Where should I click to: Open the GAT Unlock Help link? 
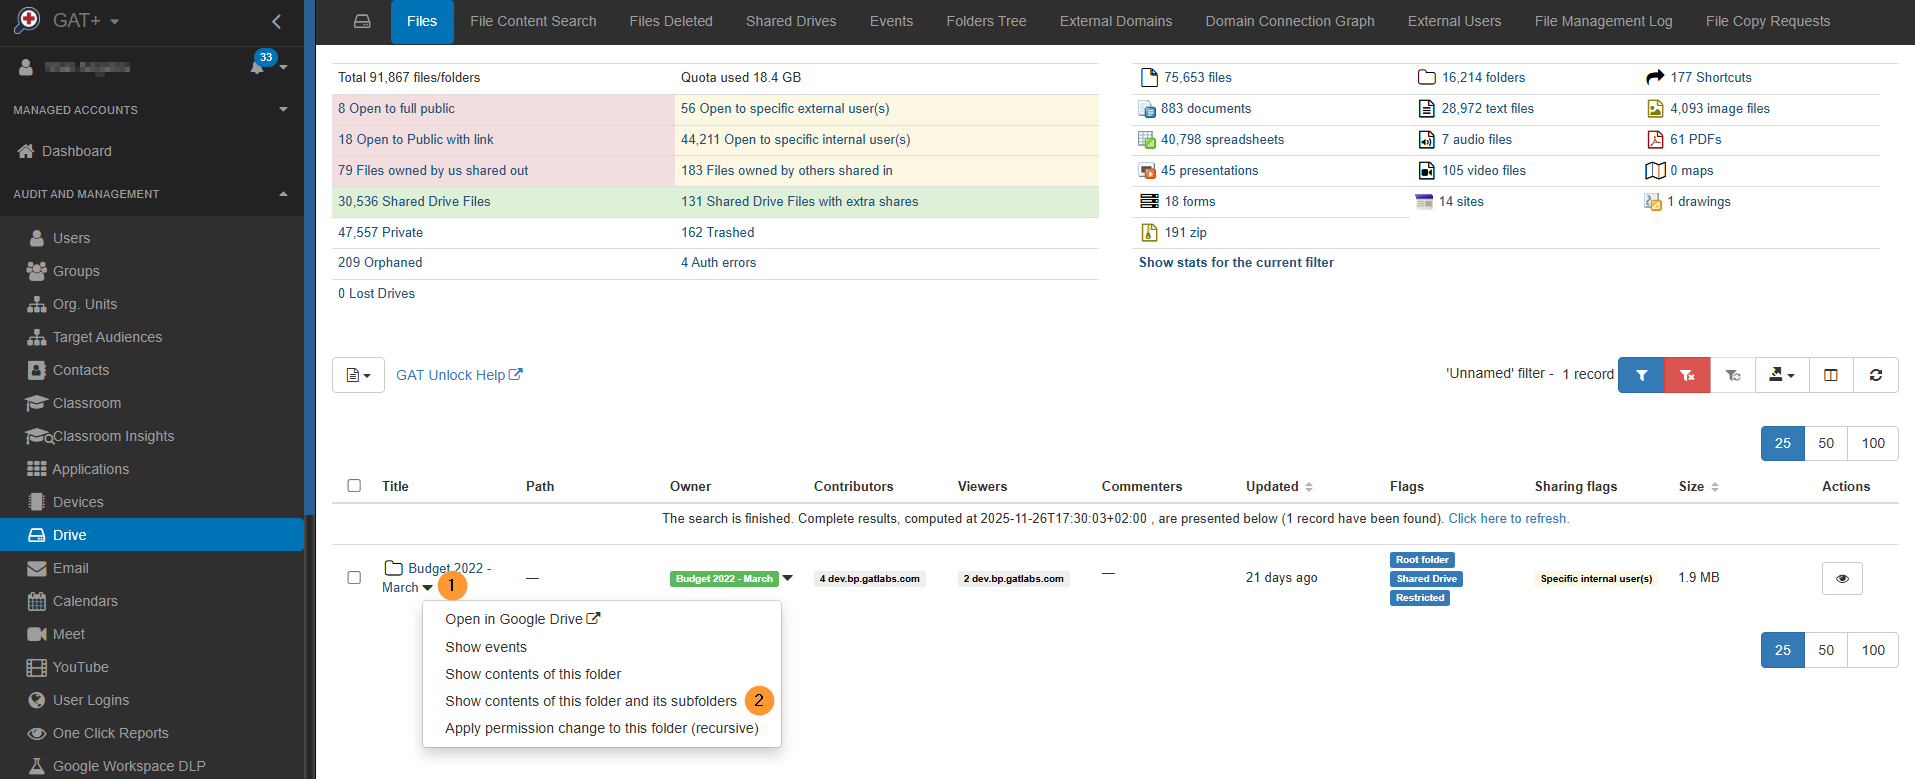coord(458,375)
